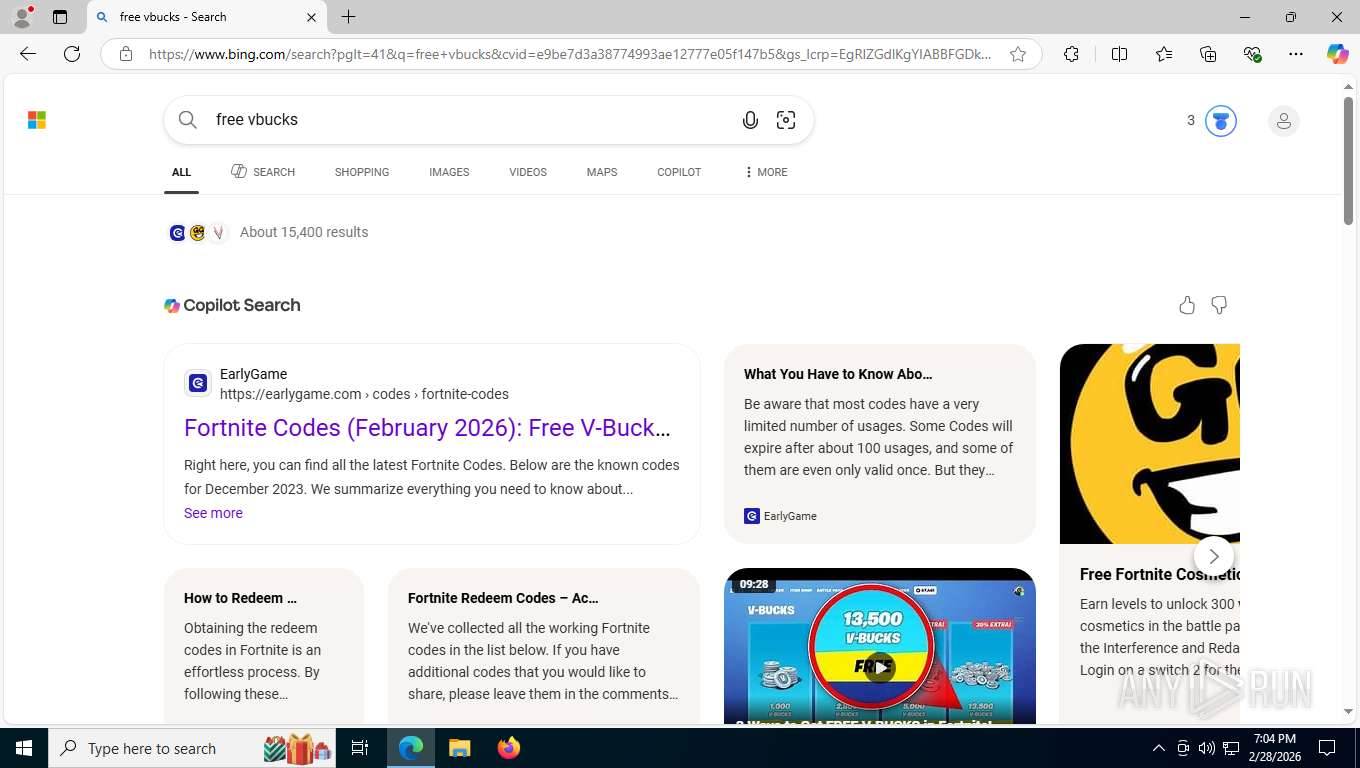View site information lock icon
The image size is (1360, 768).
pos(126,54)
